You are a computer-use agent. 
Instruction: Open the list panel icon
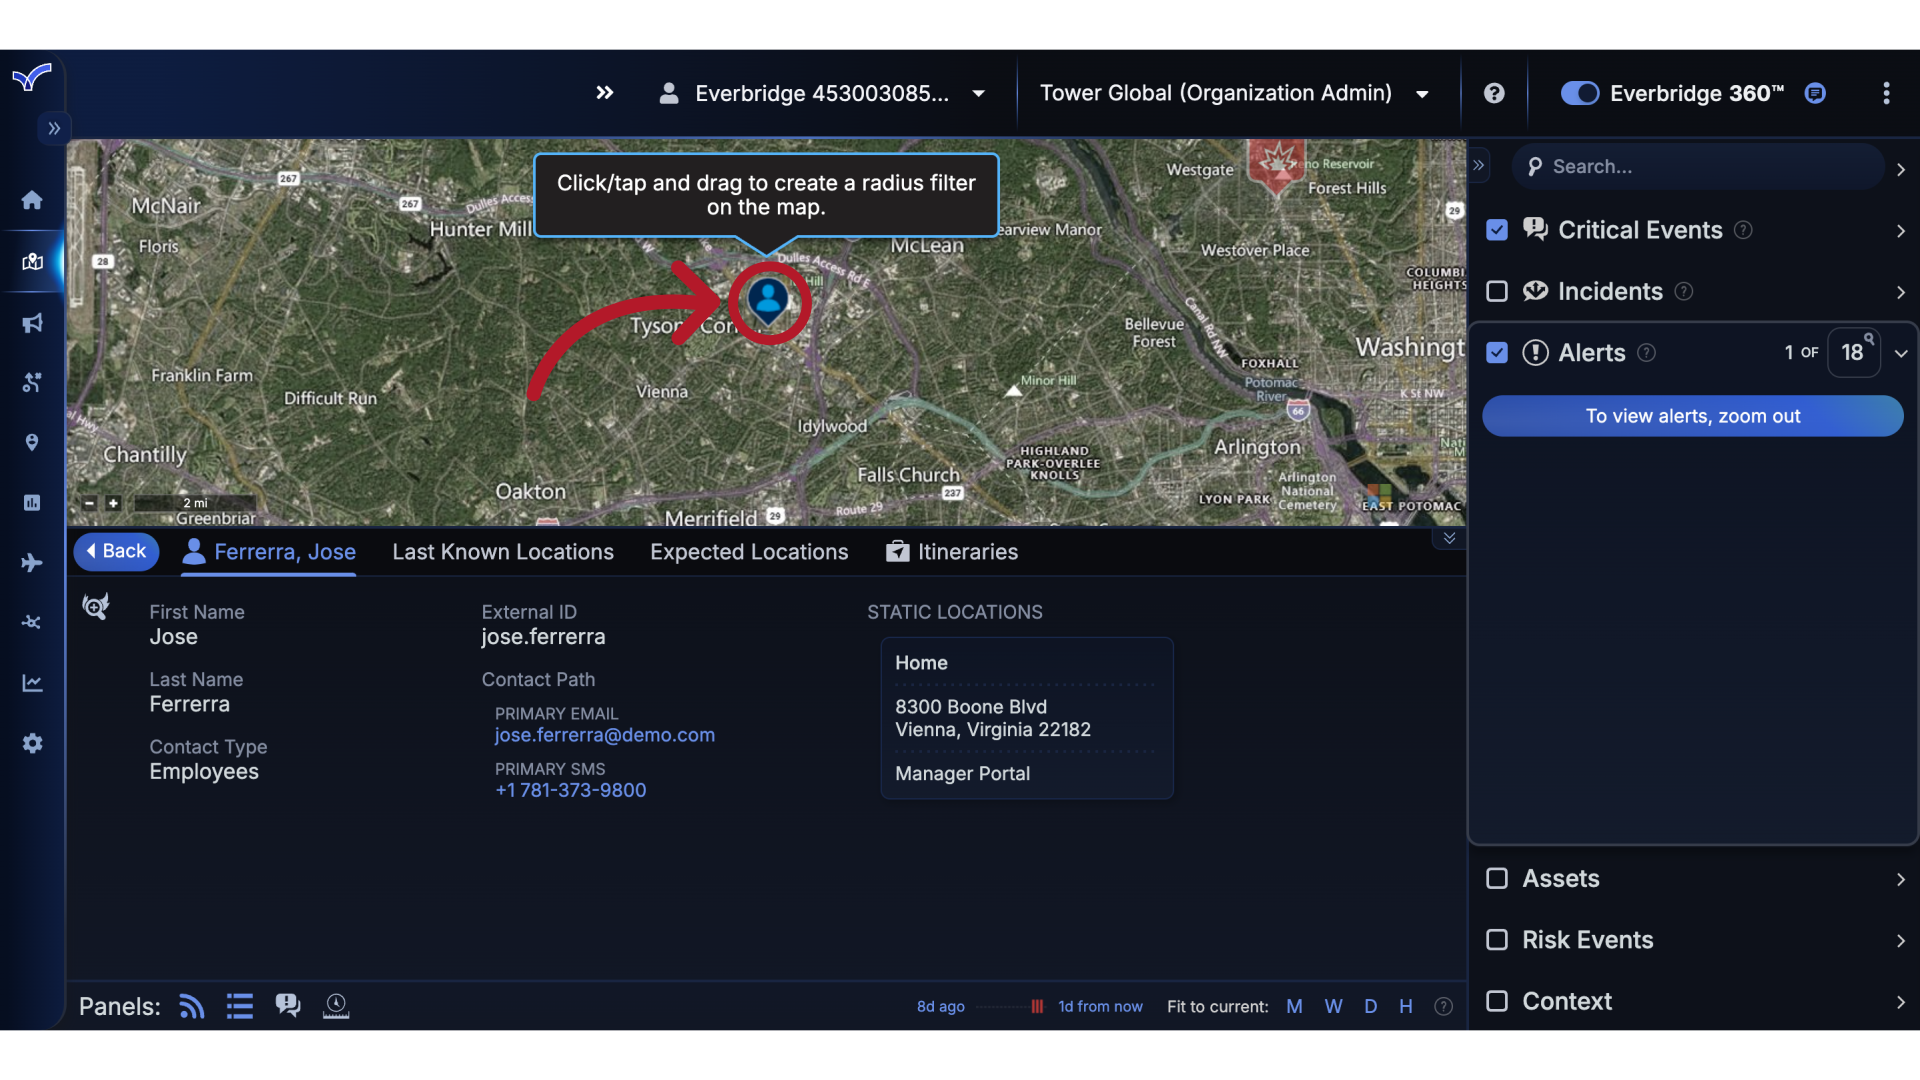[239, 1006]
